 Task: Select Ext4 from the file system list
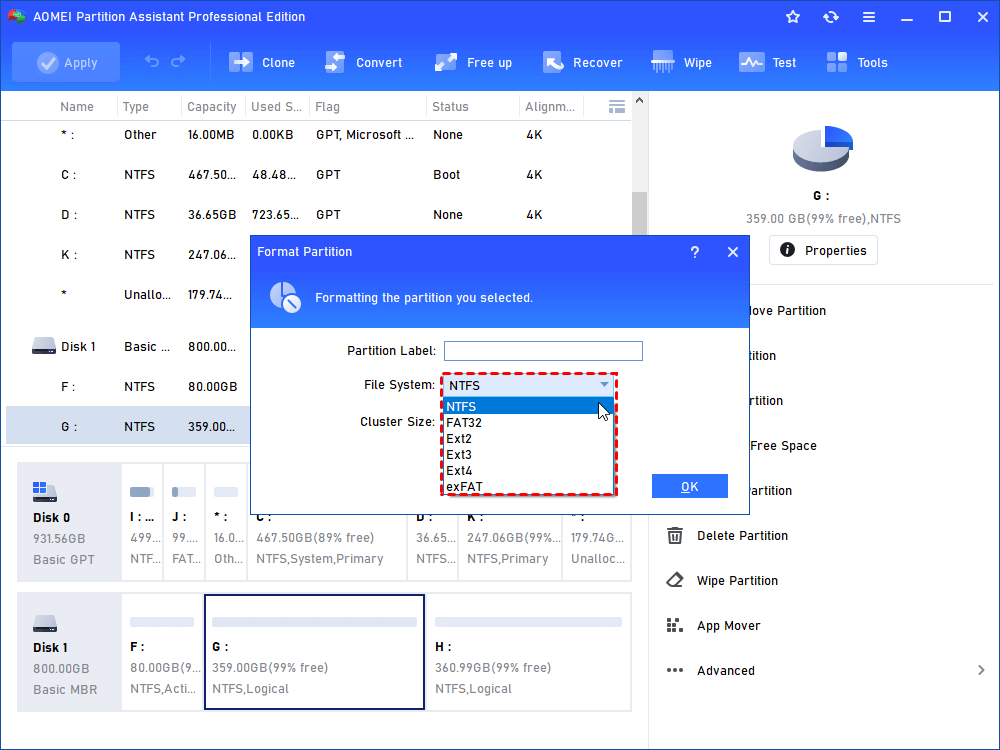coord(528,471)
